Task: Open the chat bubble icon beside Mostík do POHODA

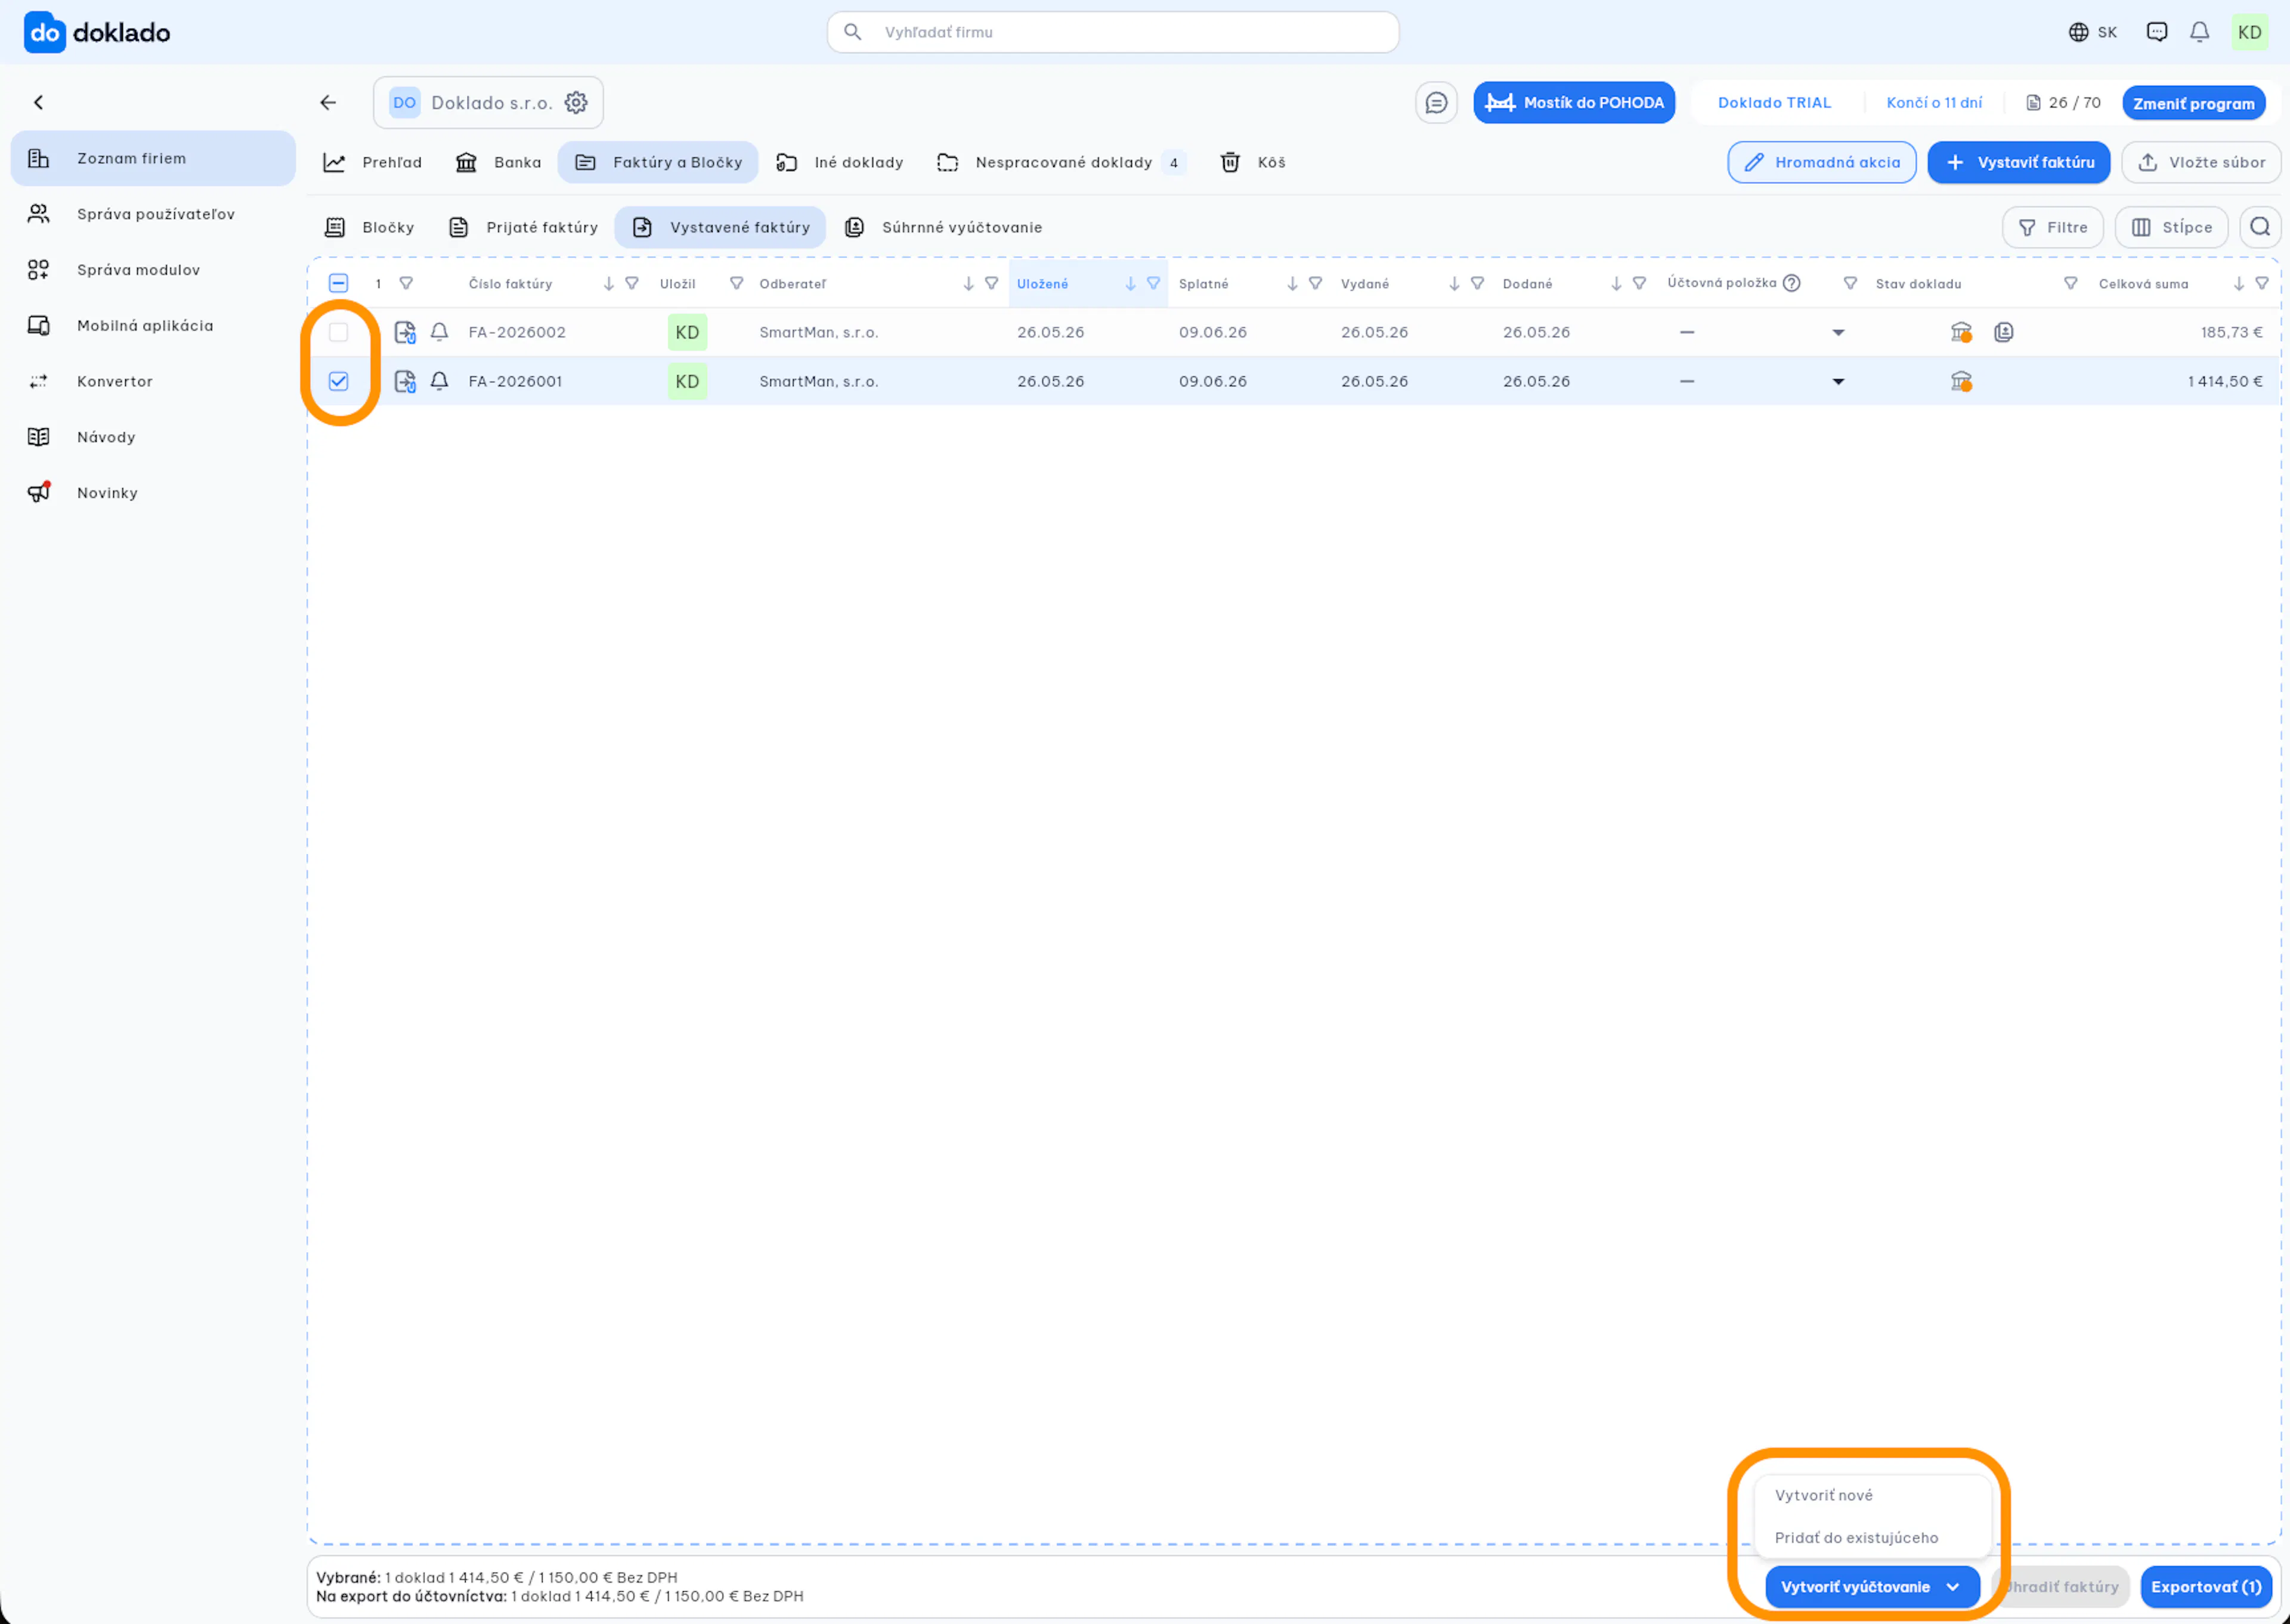Action: 1436,103
